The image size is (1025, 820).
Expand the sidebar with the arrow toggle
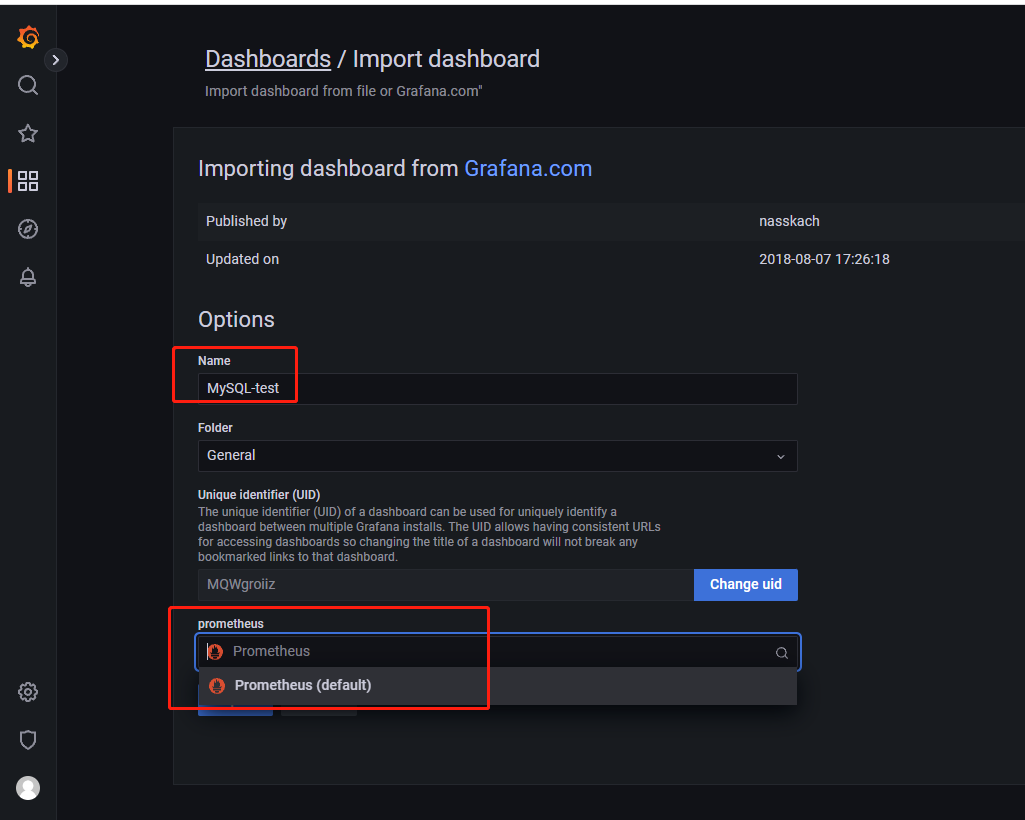pos(56,60)
